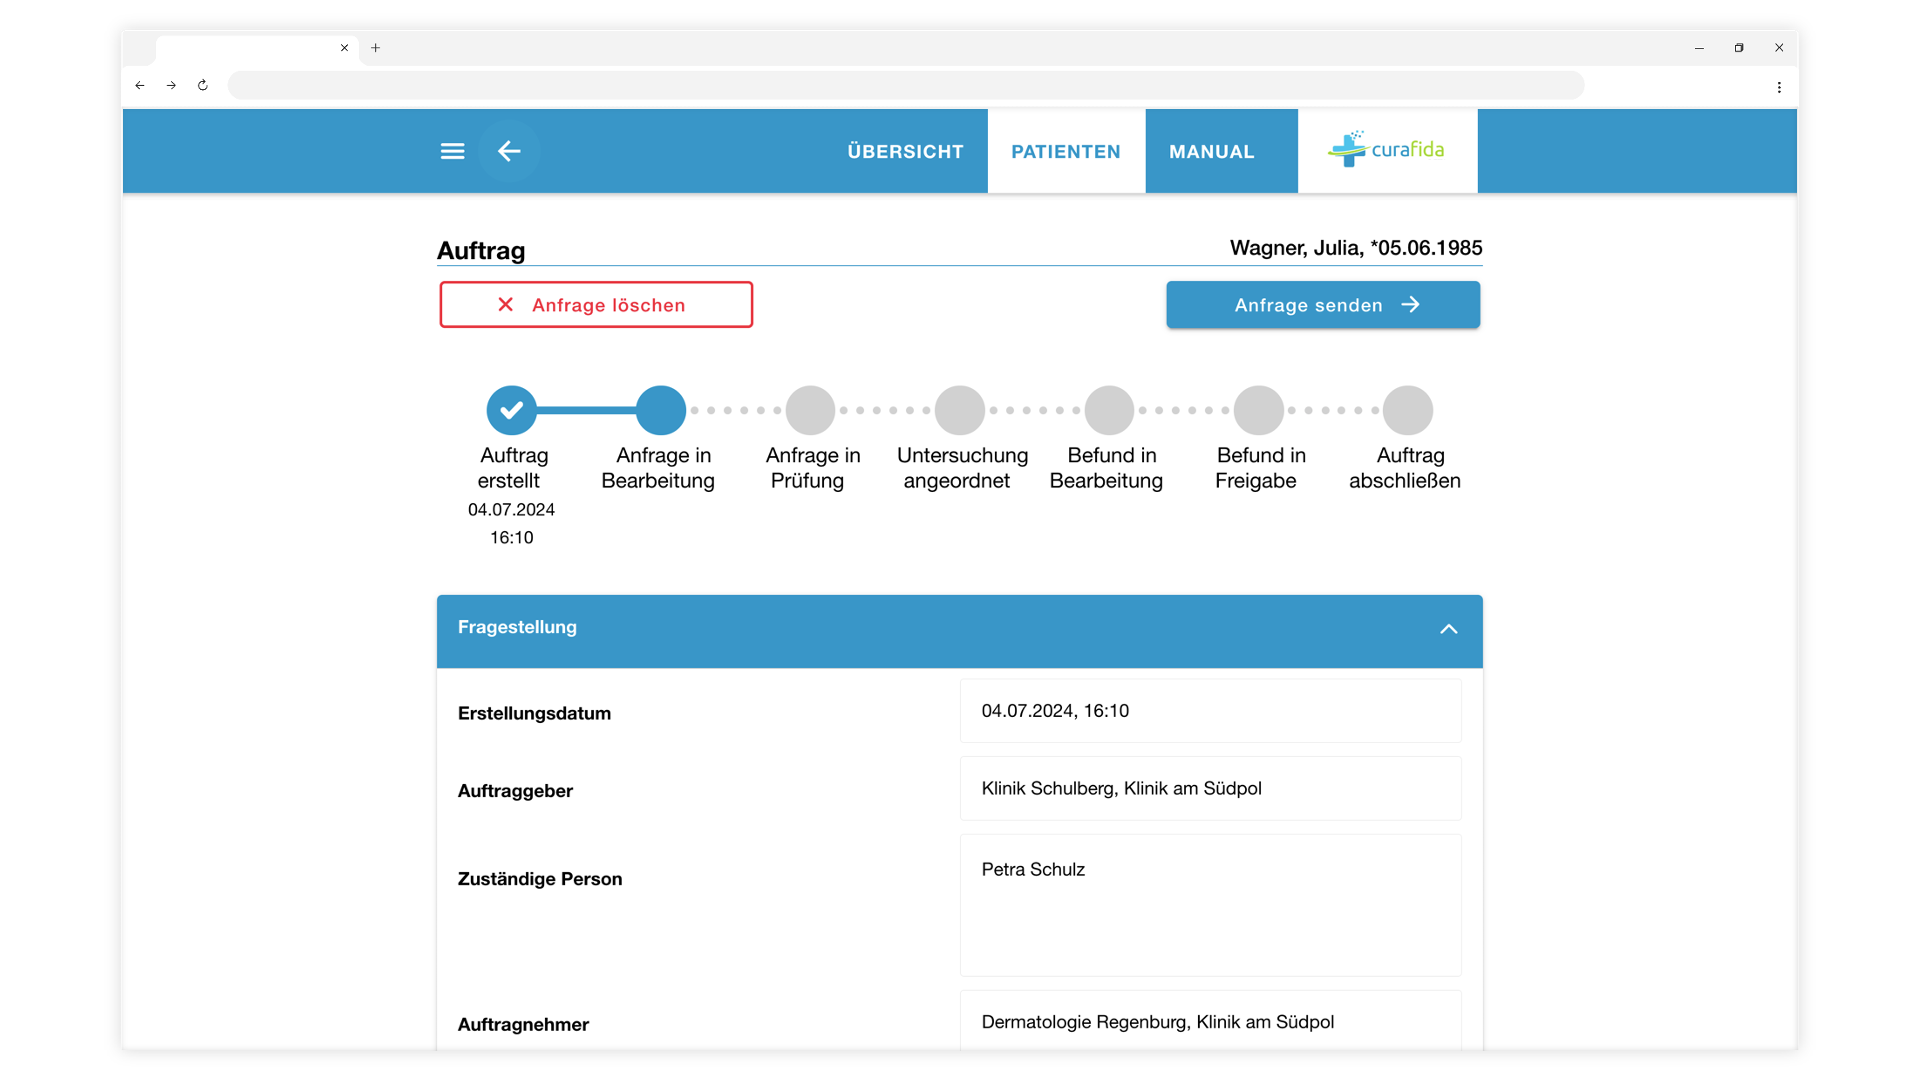1920x1080 pixels.
Task: Click the Anfrage löschen button
Action: pos(596,305)
